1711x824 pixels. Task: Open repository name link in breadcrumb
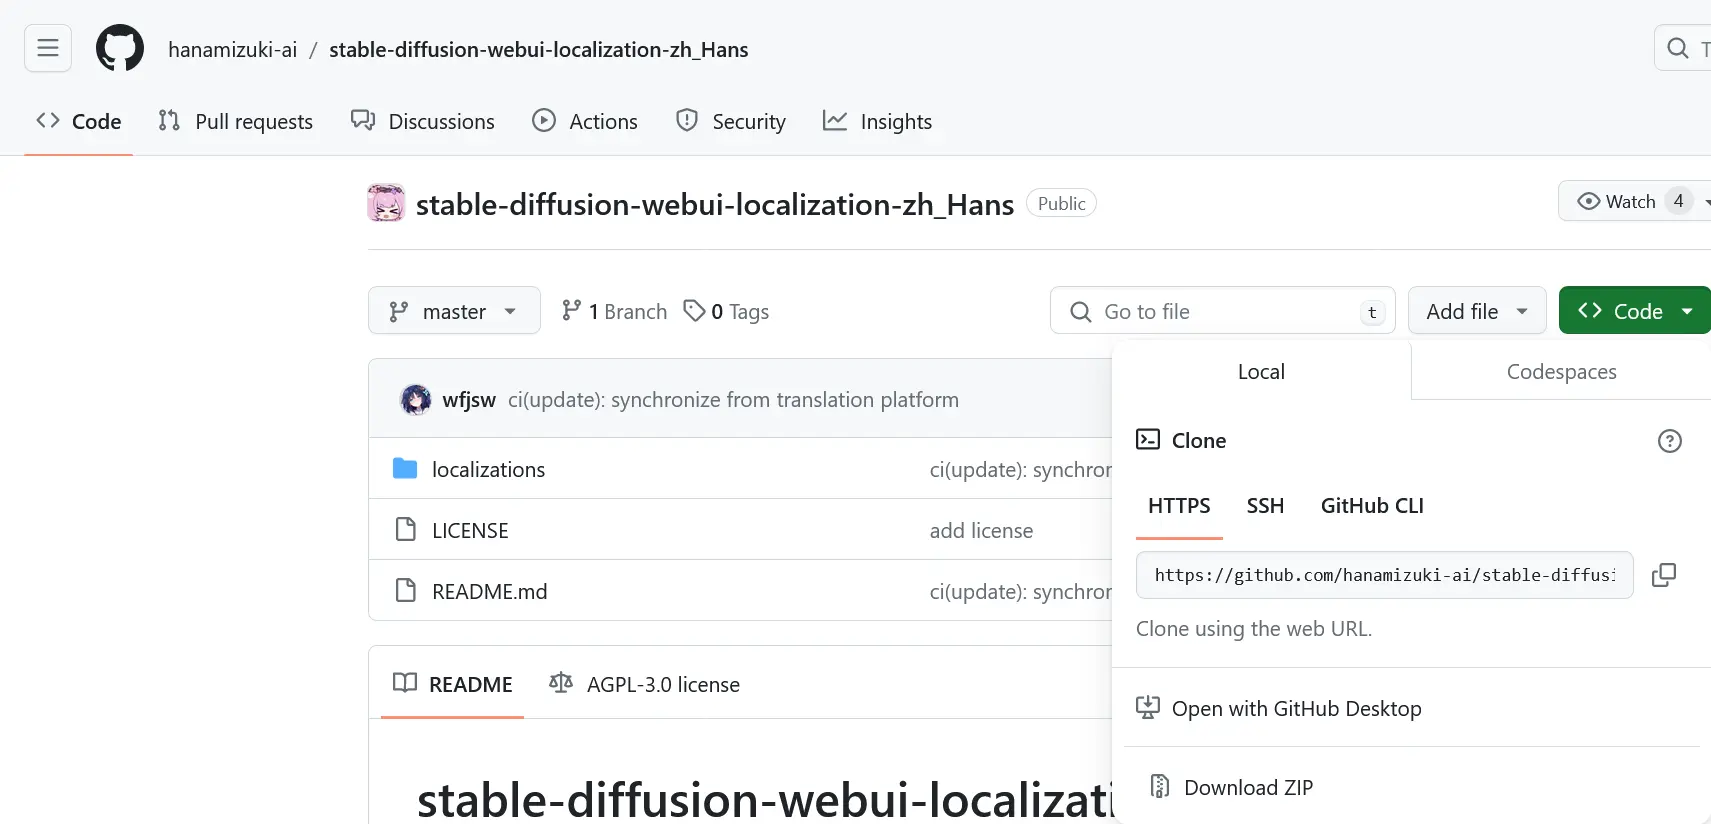(538, 50)
